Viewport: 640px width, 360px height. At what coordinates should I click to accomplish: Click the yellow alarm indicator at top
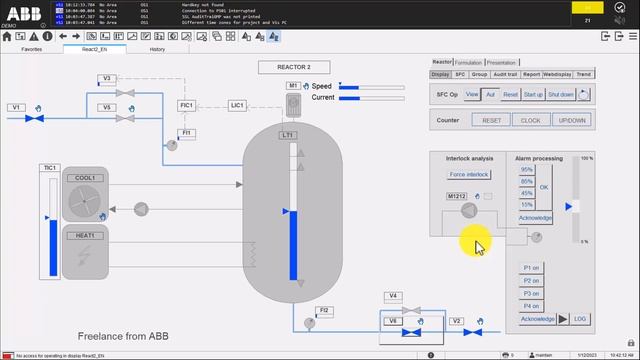pyautogui.click(x=587, y=8)
